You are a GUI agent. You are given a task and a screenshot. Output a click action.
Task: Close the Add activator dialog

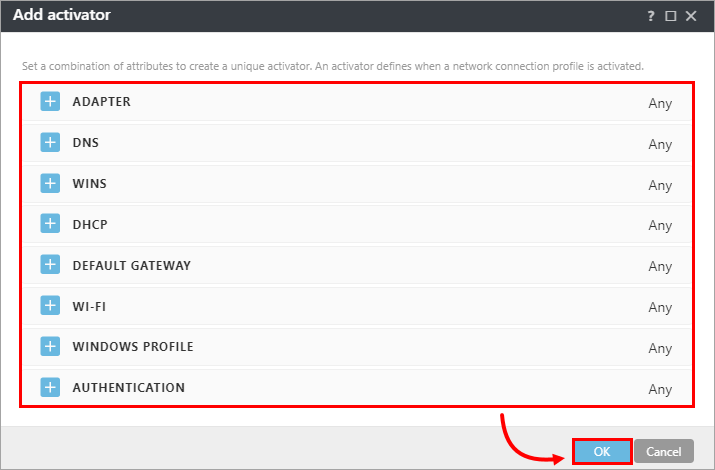coord(691,16)
